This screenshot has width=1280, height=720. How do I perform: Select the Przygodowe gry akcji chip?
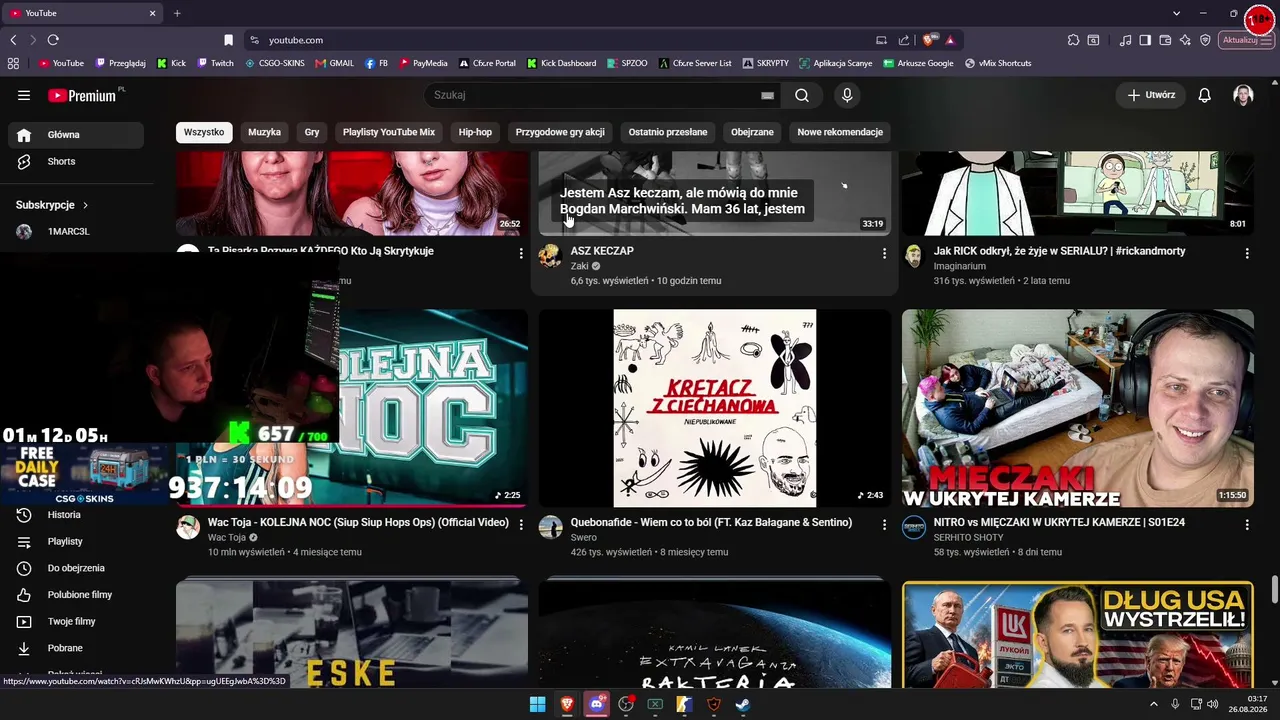coord(560,132)
